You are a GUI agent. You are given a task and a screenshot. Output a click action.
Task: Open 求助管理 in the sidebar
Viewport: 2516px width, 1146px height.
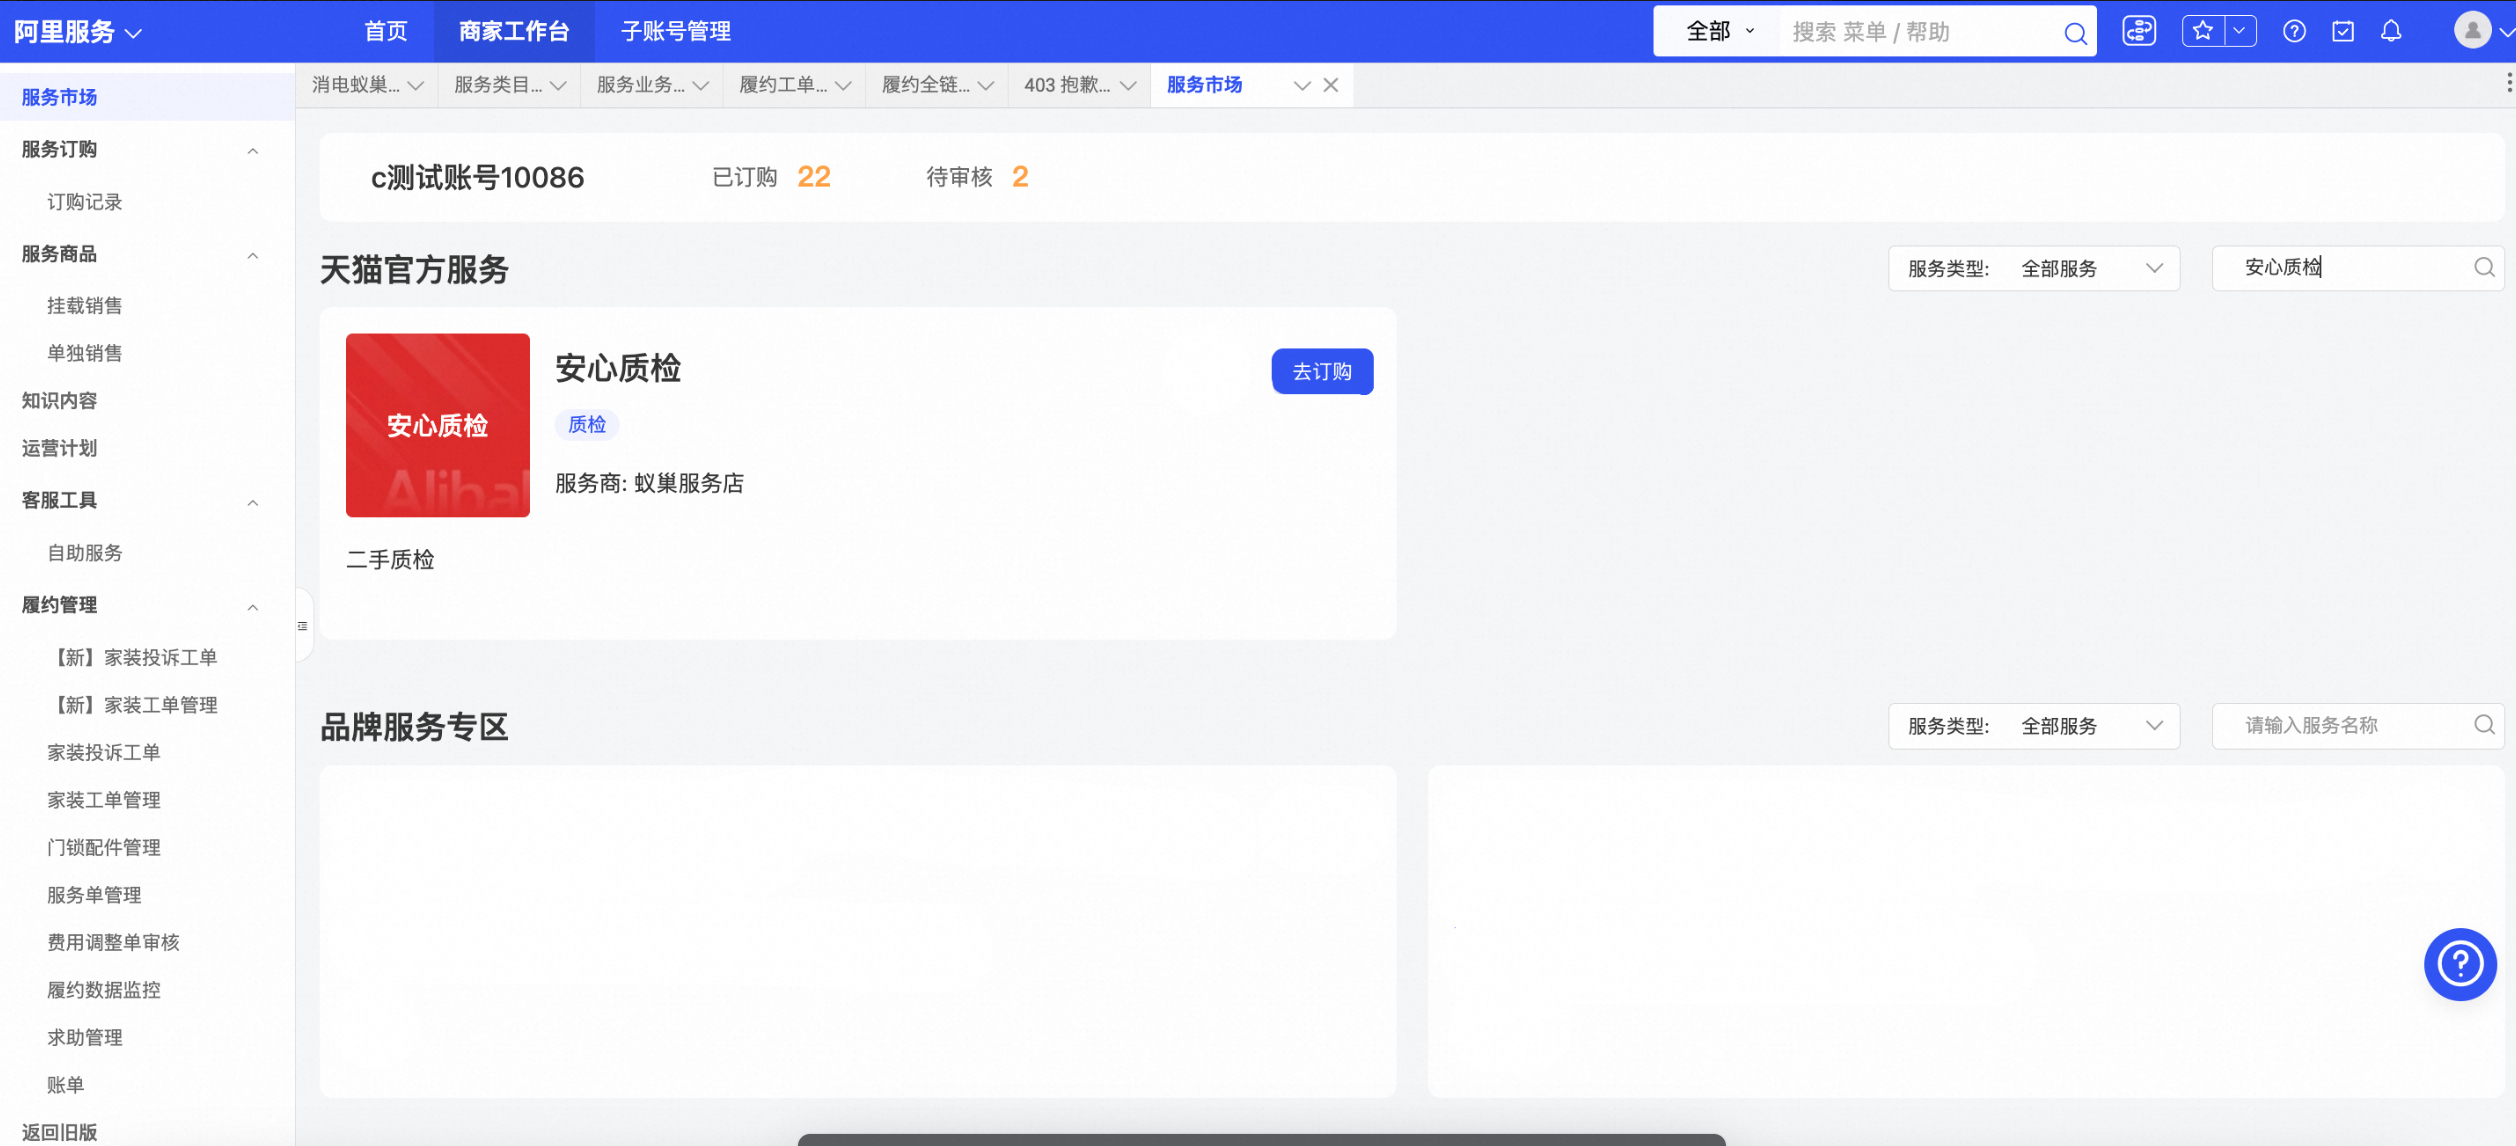(85, 1038)
